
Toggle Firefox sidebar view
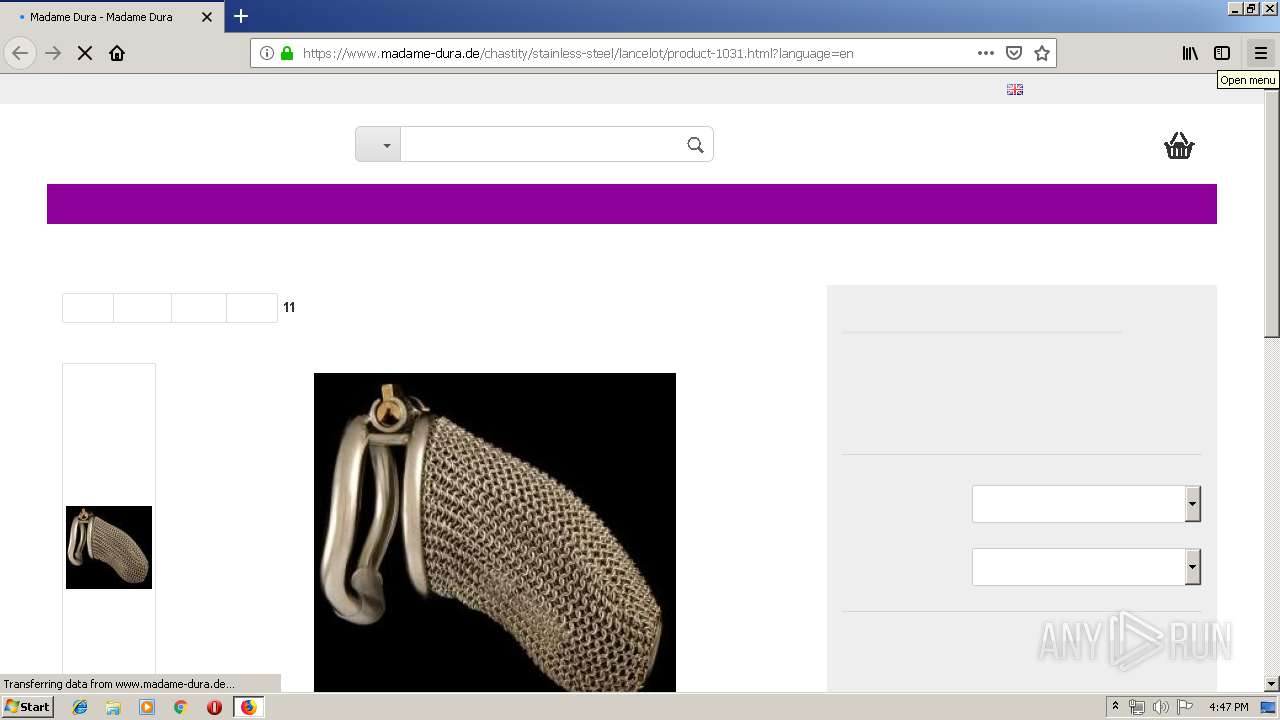[1222, 53]
